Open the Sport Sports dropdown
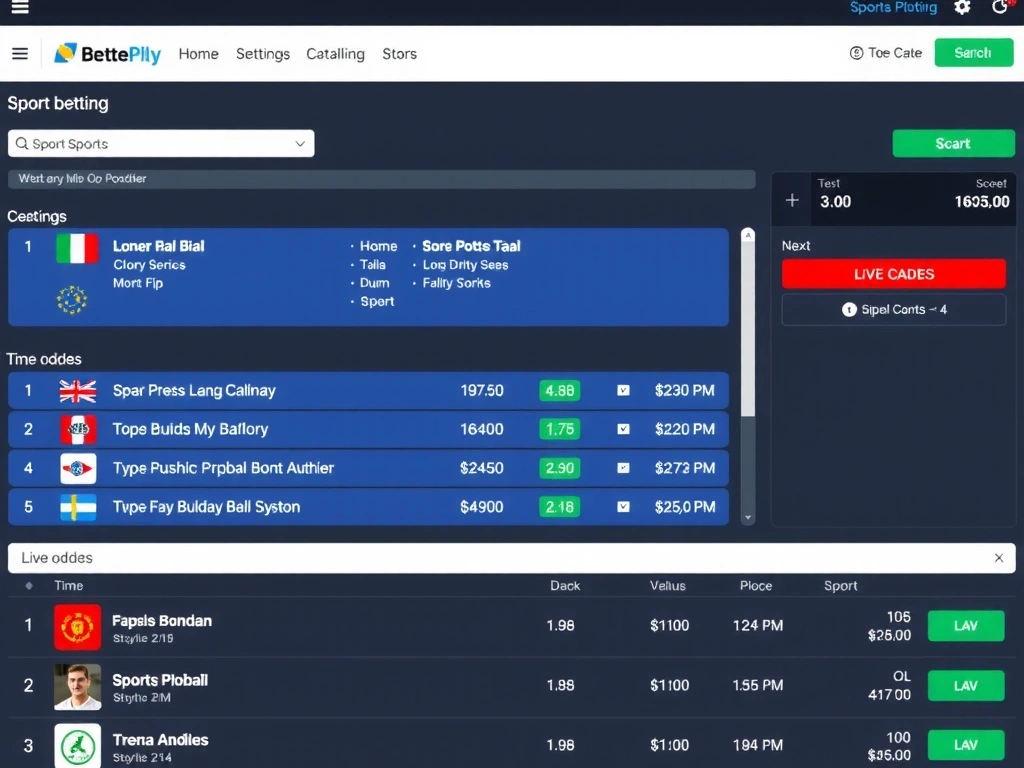Screen dimensions: 1024x768 click(160, 143)
